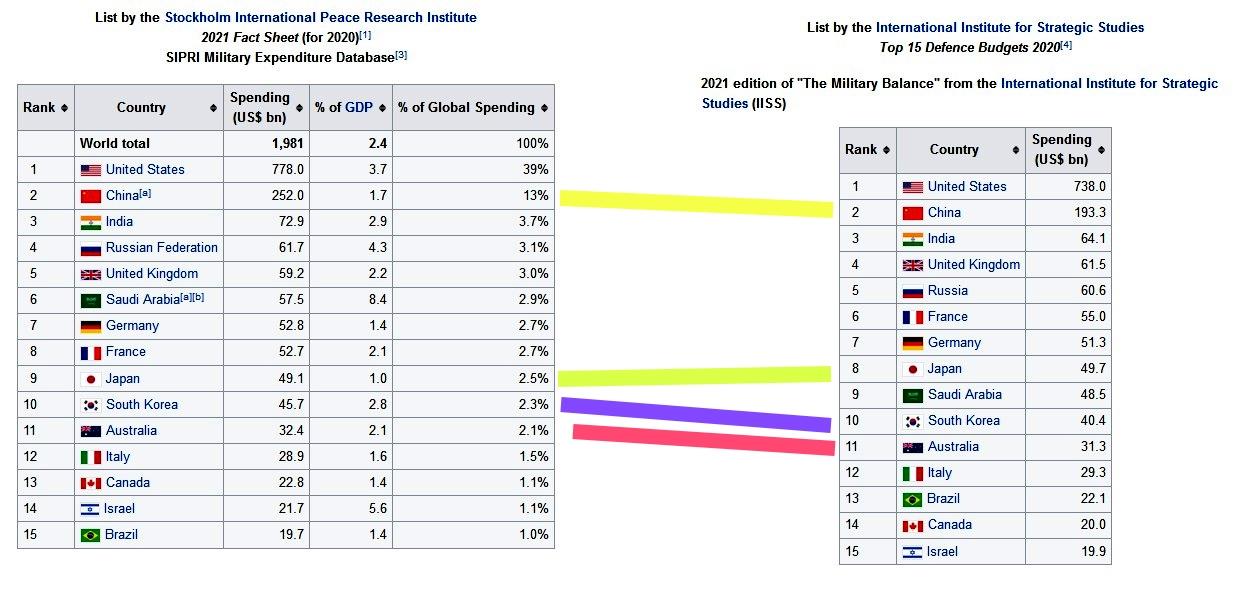Click the purple line connecting South Korea rows

click(x=696, y=414)
